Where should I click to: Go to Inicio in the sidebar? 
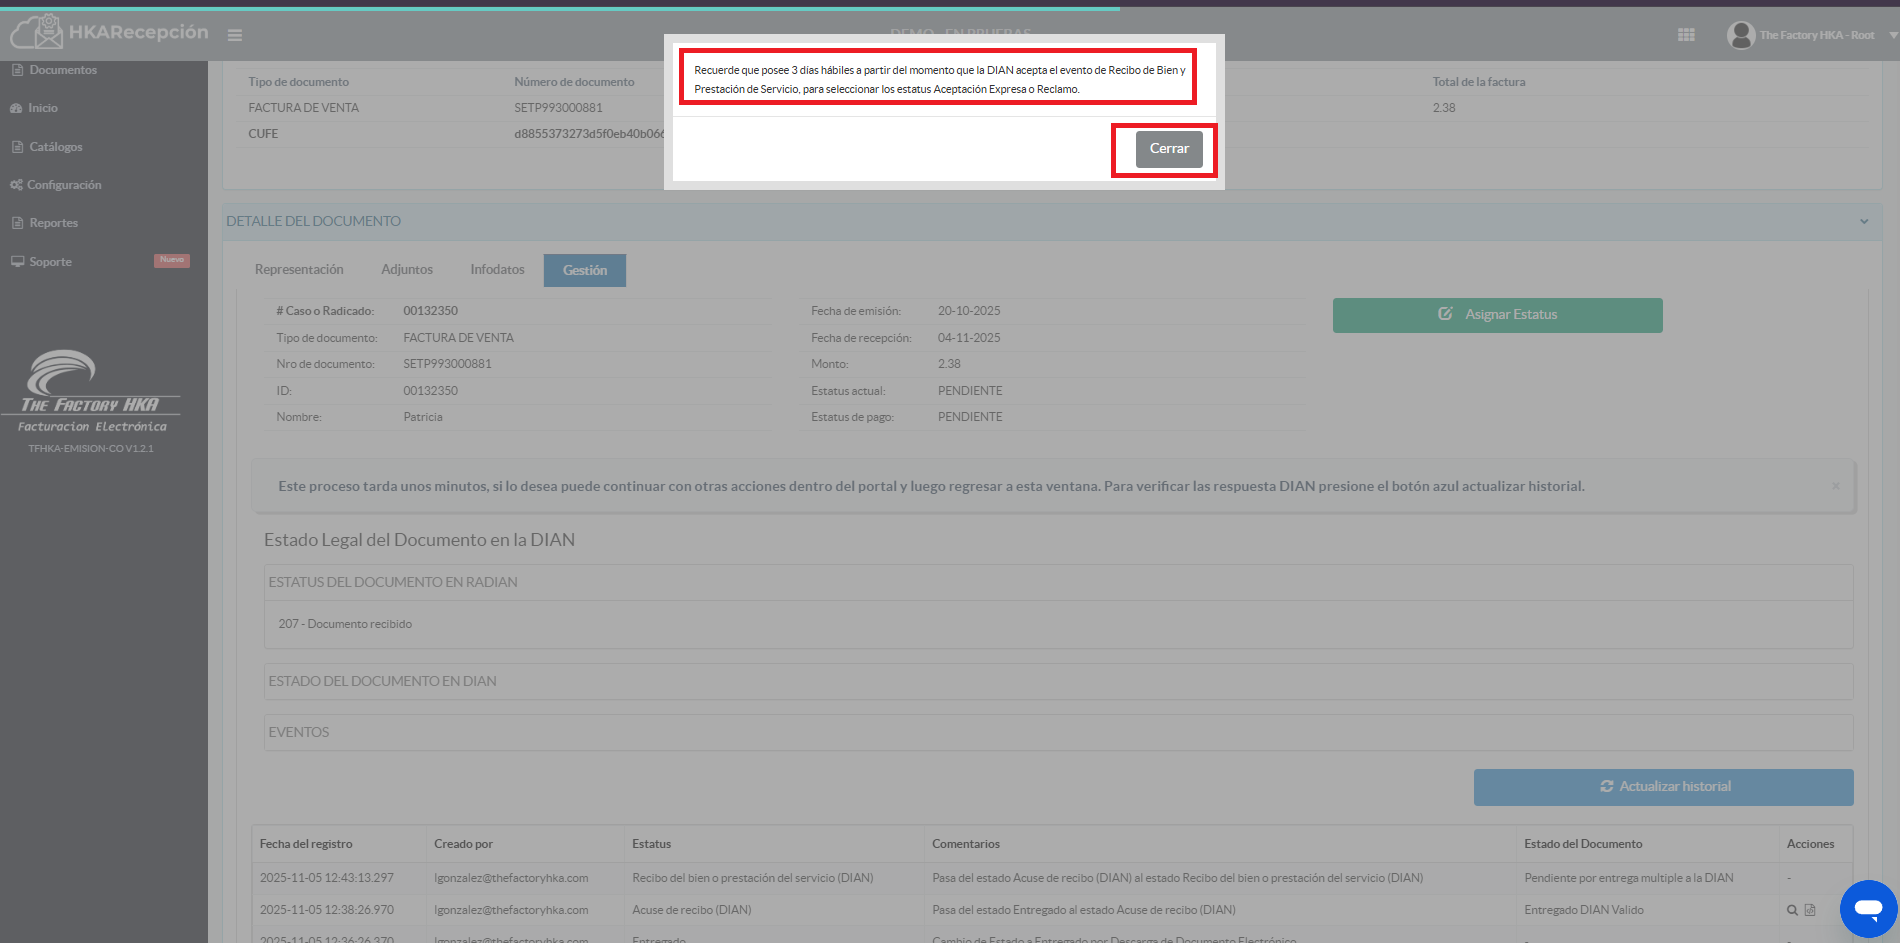[x=42, y=108]
